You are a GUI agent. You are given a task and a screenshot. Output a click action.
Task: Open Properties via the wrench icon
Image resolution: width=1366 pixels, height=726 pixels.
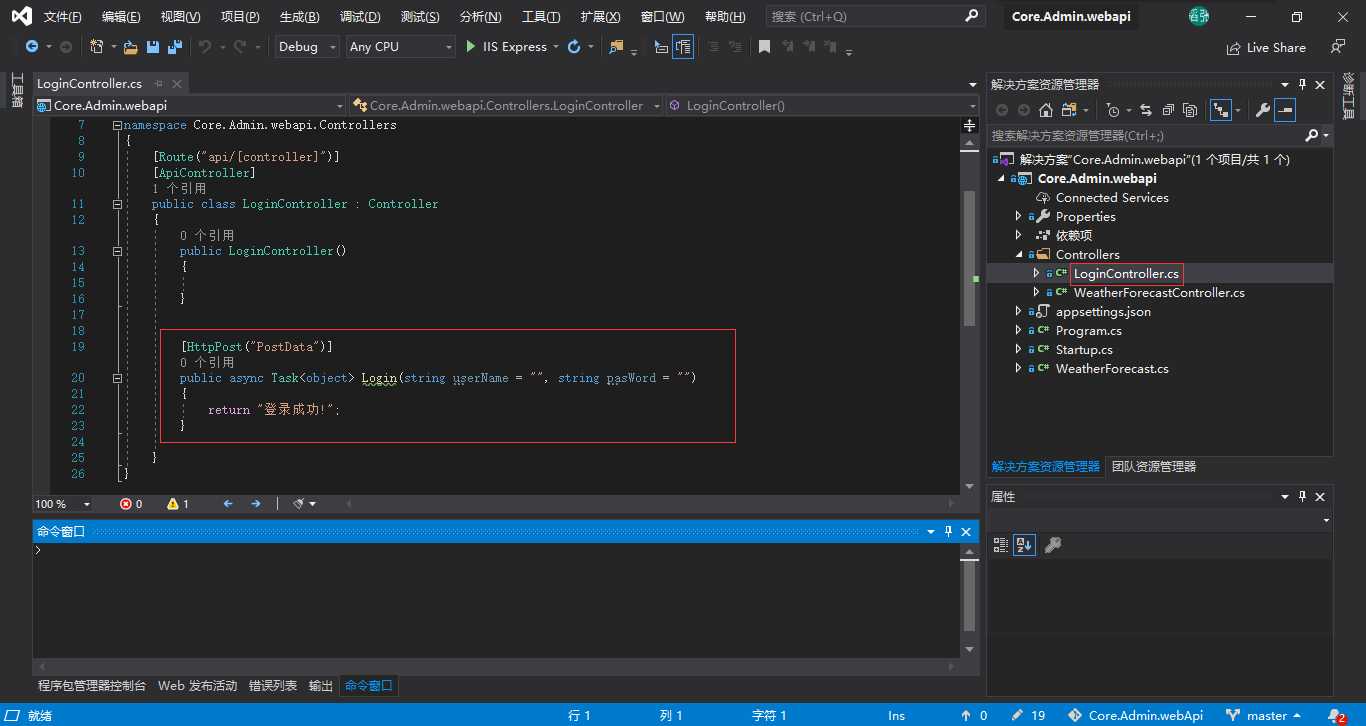coord(1263,110)
